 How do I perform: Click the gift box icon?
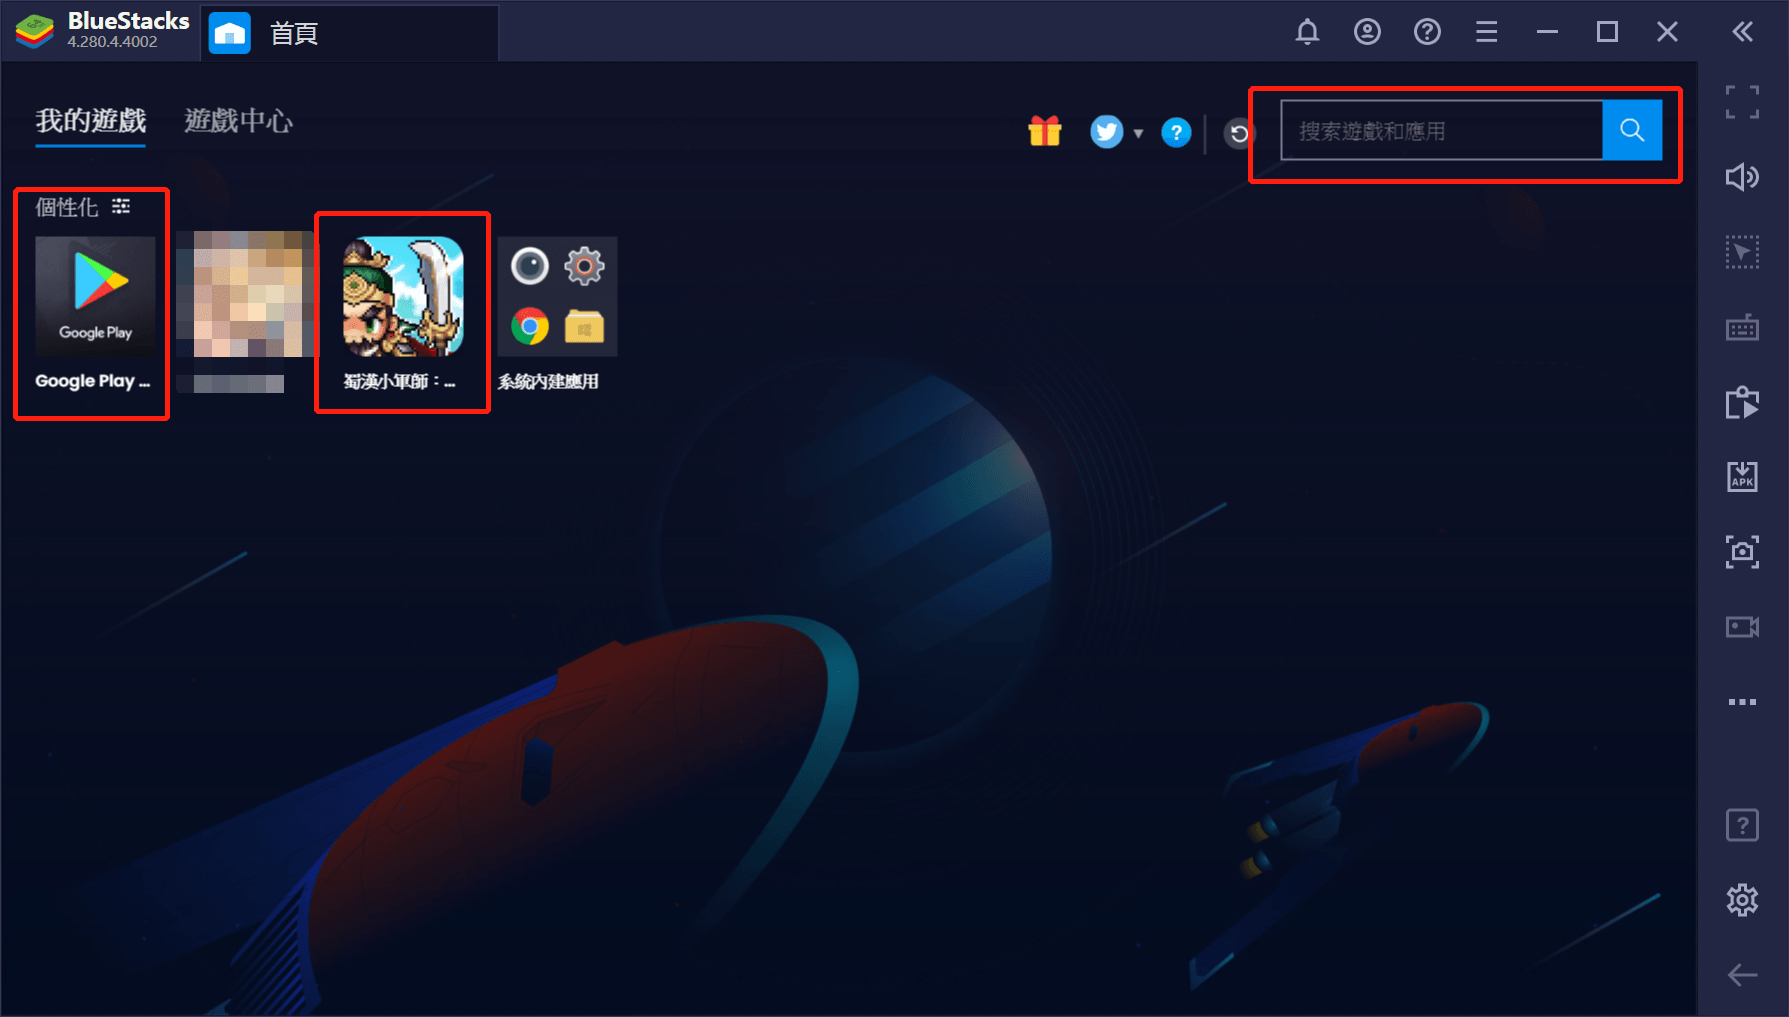coord(1045,131)
